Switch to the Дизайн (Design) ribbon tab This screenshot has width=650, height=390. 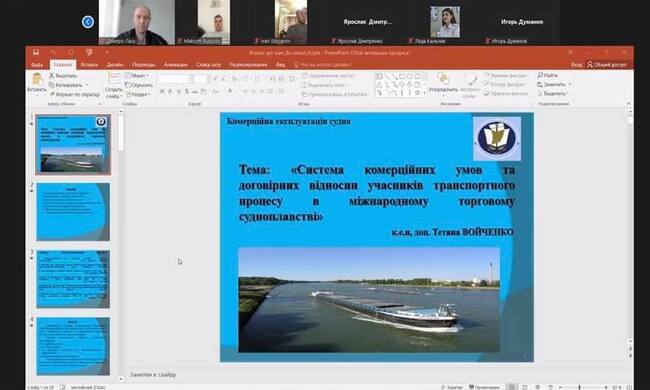tap(115, 65)
